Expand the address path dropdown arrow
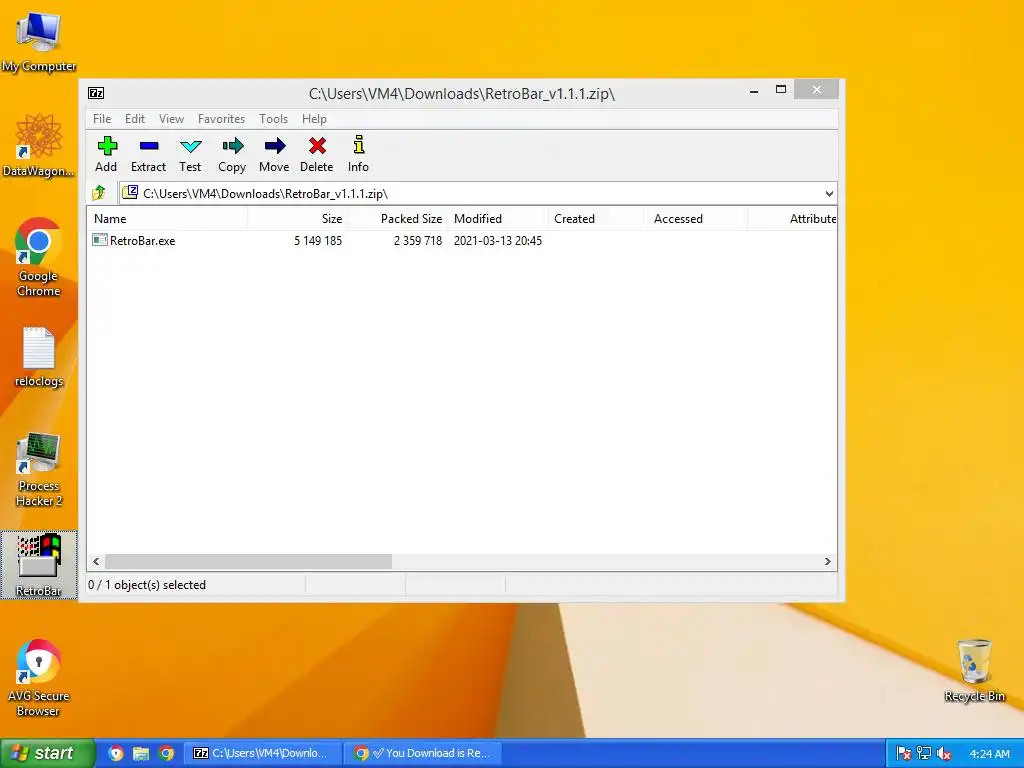 [x=829, y=193]
